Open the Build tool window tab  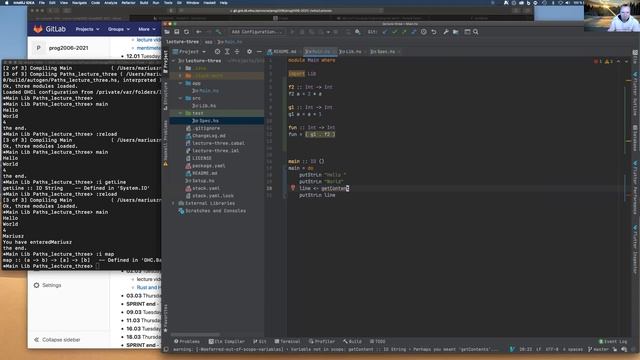click(x=352, y=341)
